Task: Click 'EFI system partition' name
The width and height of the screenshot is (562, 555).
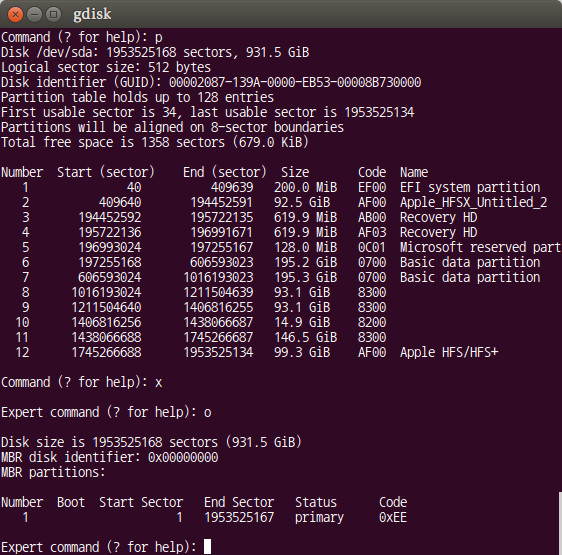Action: pos(470,188)
